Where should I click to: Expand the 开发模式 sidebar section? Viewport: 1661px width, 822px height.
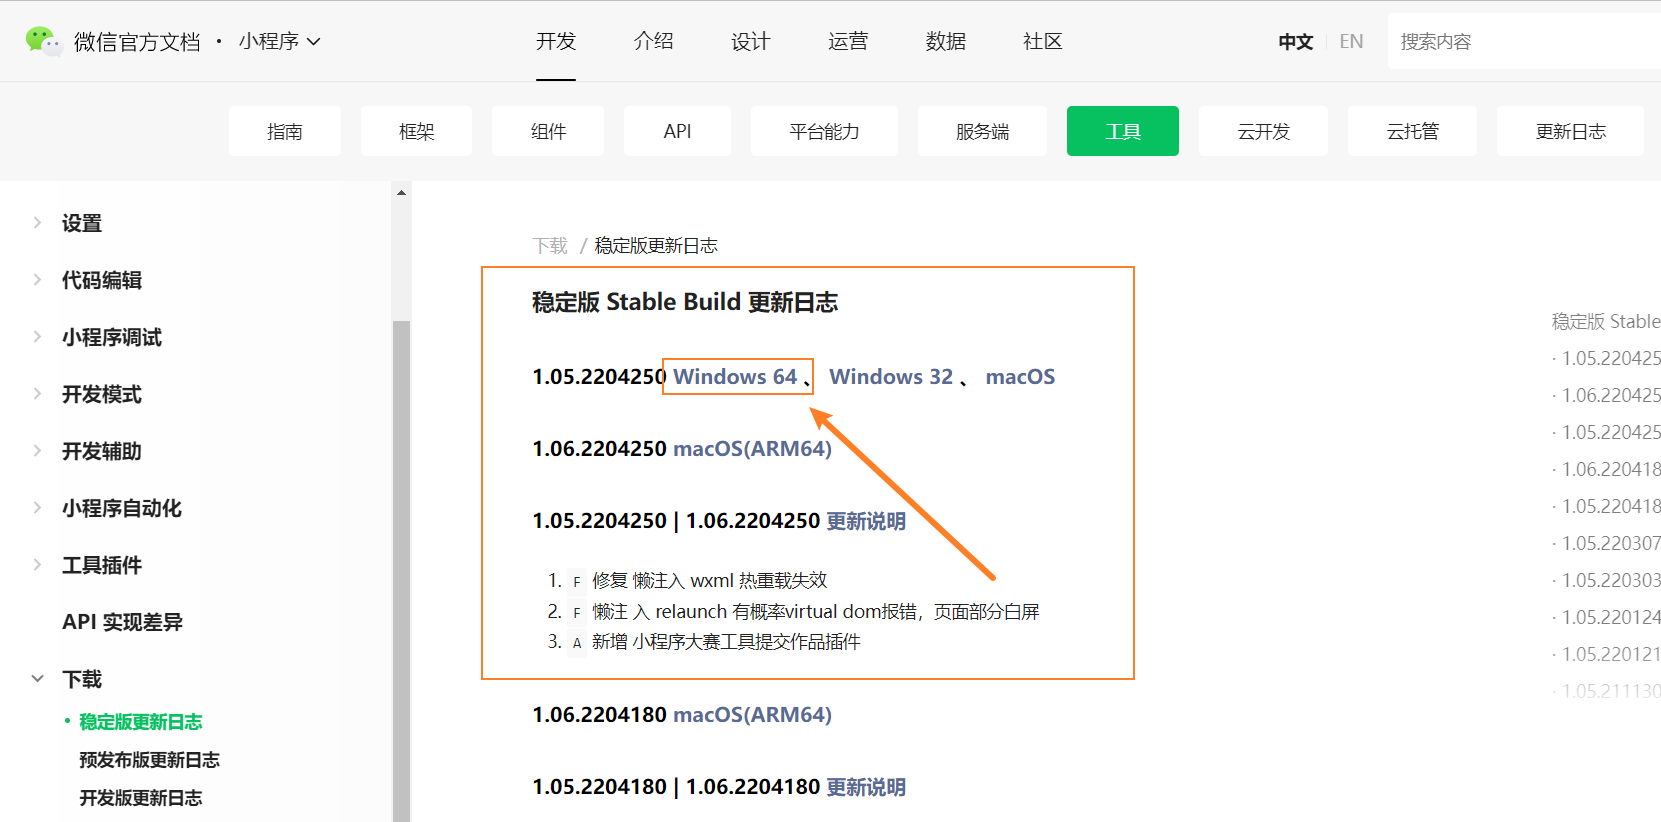point(102,394)
